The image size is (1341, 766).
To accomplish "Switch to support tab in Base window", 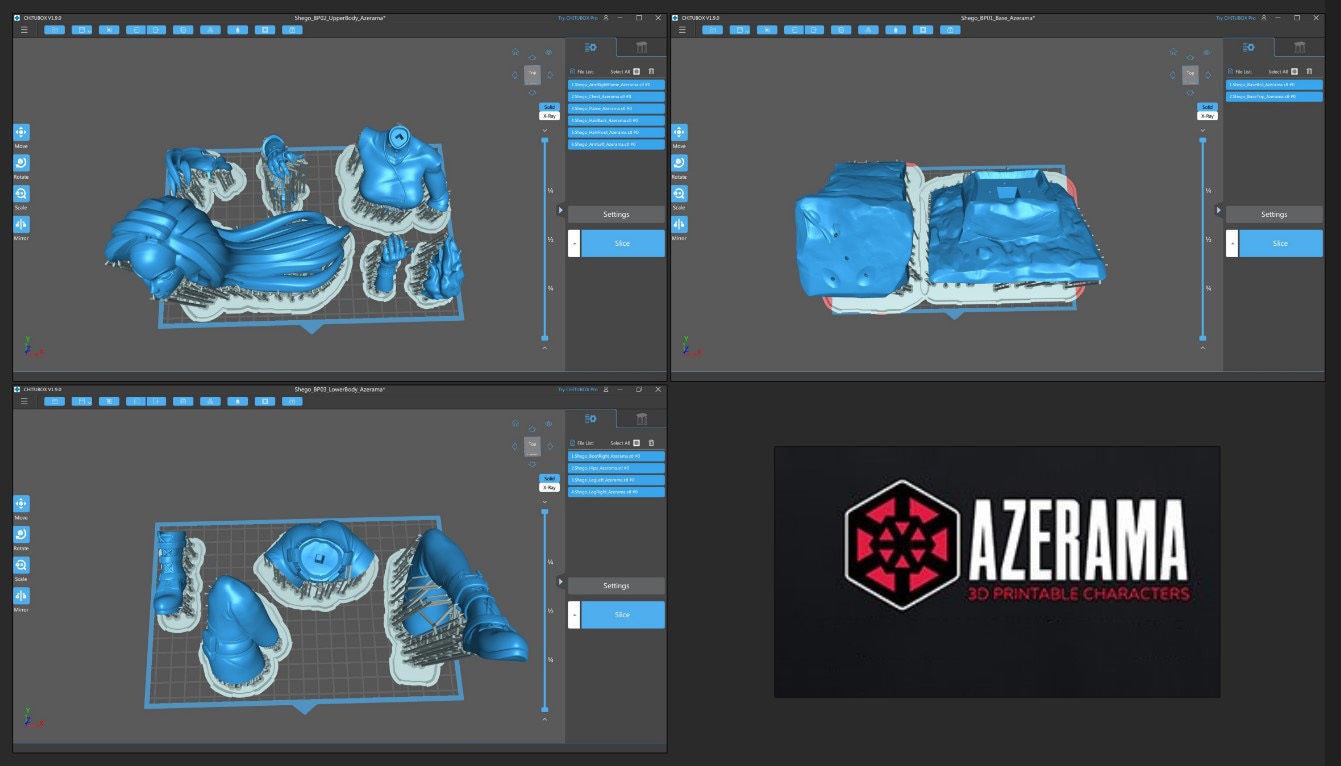I will point(1299,47).
